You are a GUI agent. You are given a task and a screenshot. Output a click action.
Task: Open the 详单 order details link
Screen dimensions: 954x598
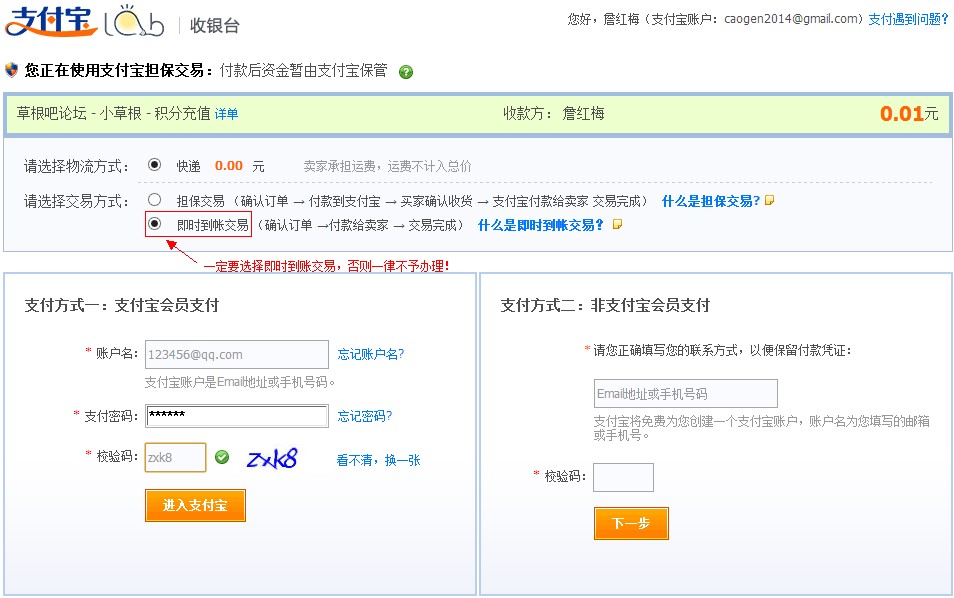coord(225,113)
